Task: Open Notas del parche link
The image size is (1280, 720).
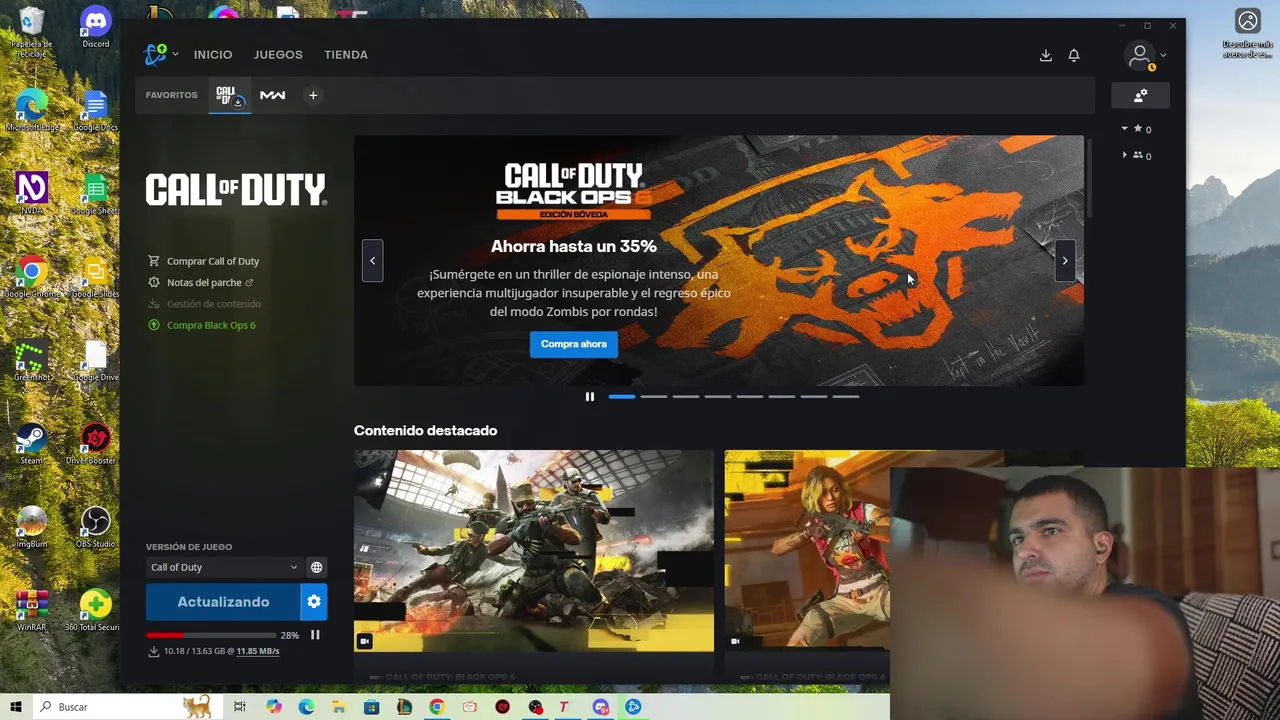Action: click(x=204, y=282)
